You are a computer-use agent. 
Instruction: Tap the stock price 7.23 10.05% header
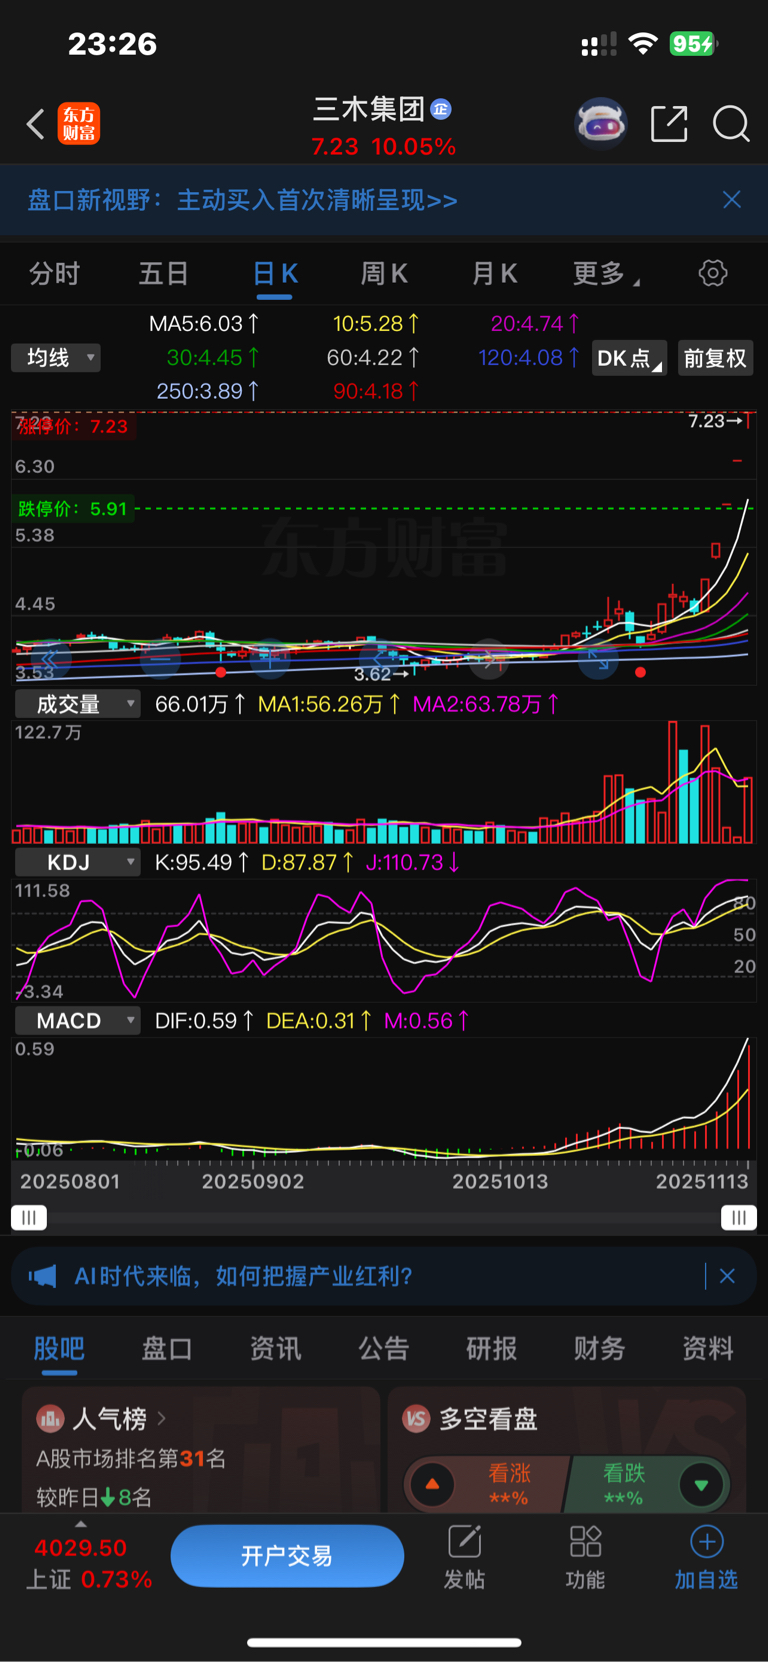[x=384, y=147]
